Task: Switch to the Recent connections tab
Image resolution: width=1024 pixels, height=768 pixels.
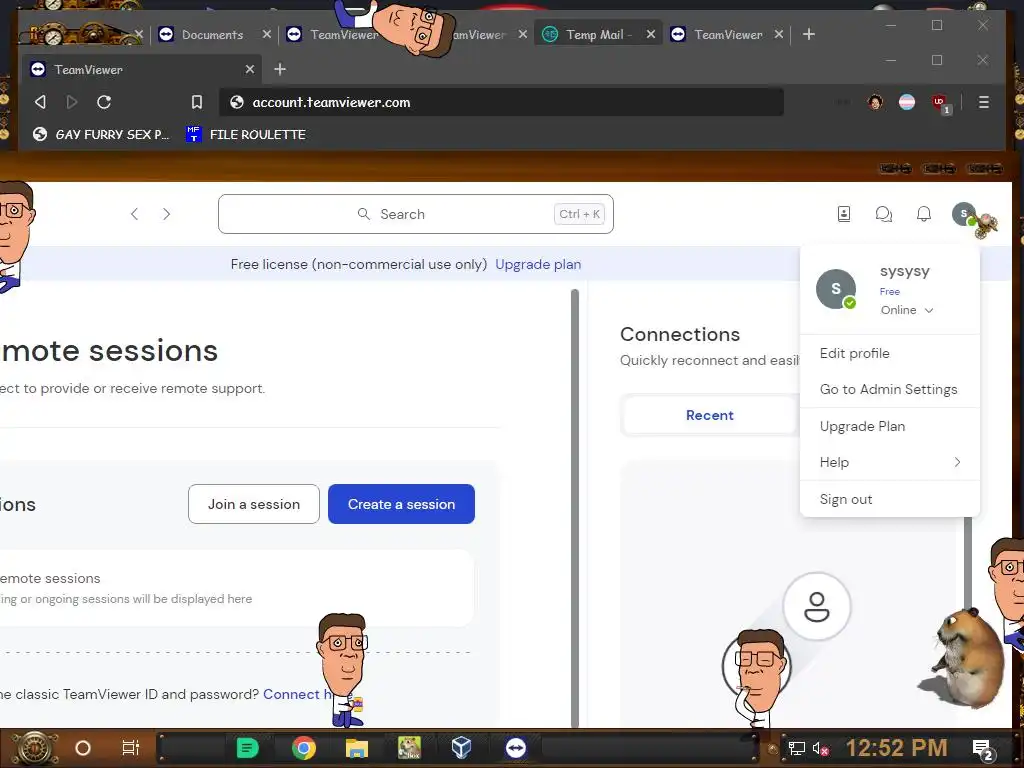Action: [710, 415]
